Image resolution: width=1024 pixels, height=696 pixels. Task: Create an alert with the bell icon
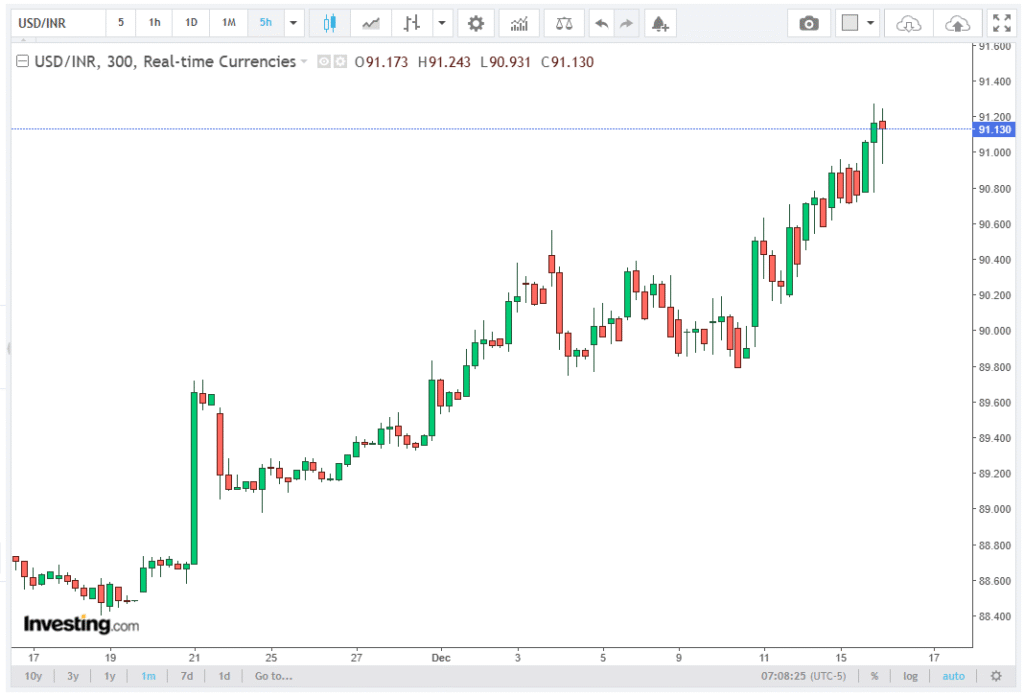pyautogui.click(x=658, y=23)
